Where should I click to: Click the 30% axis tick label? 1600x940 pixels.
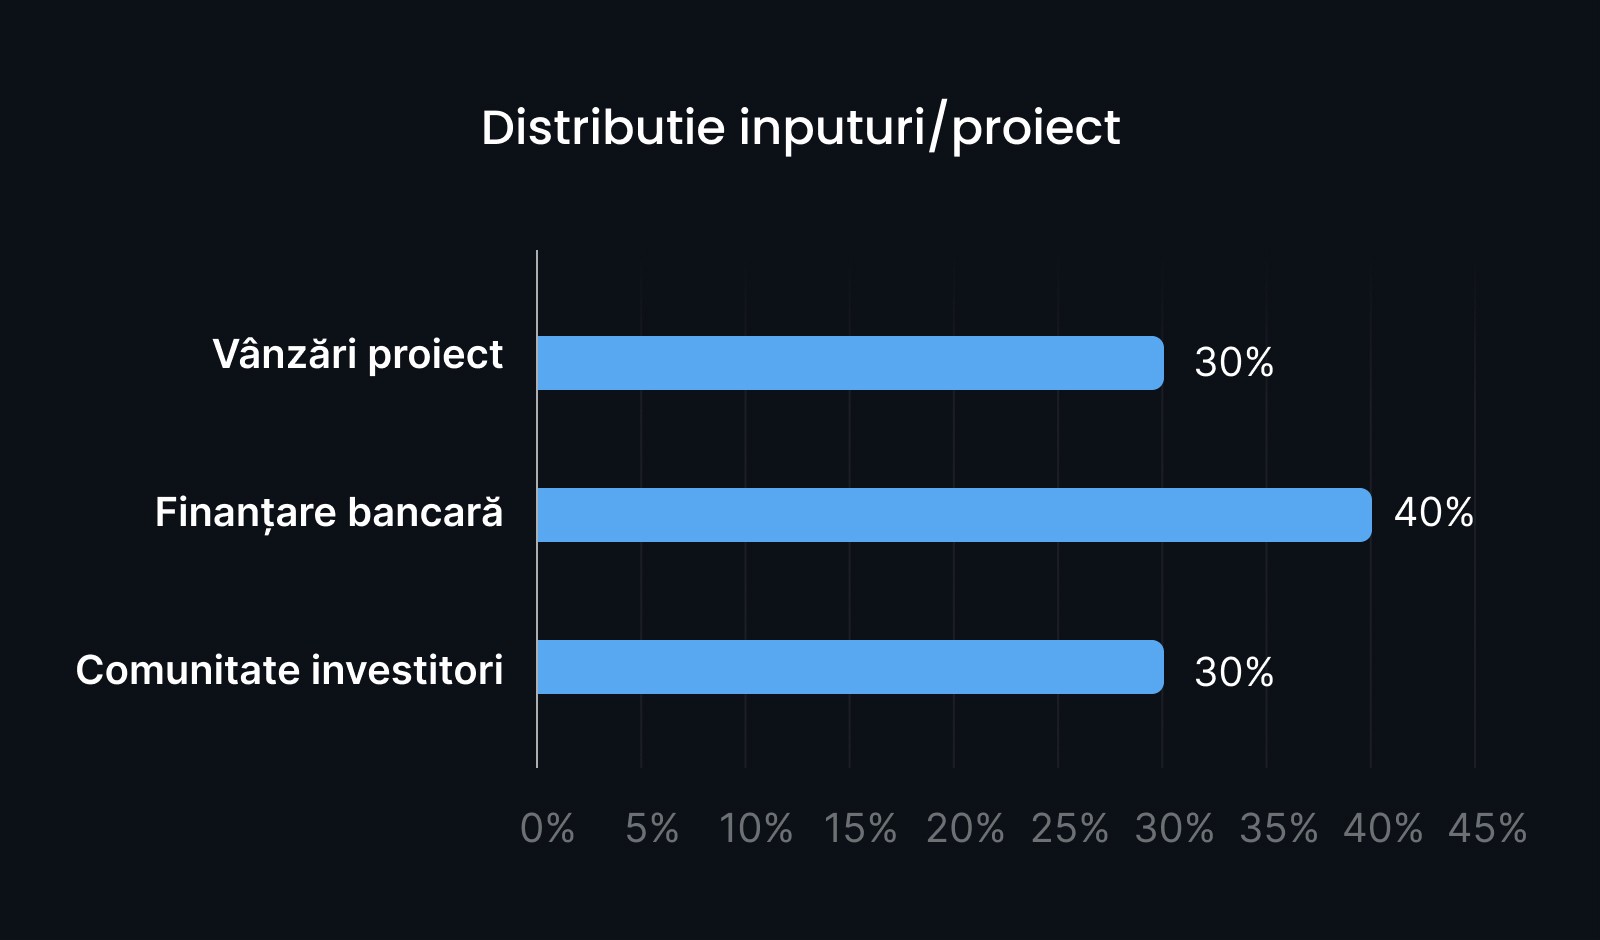(1174, 828)
